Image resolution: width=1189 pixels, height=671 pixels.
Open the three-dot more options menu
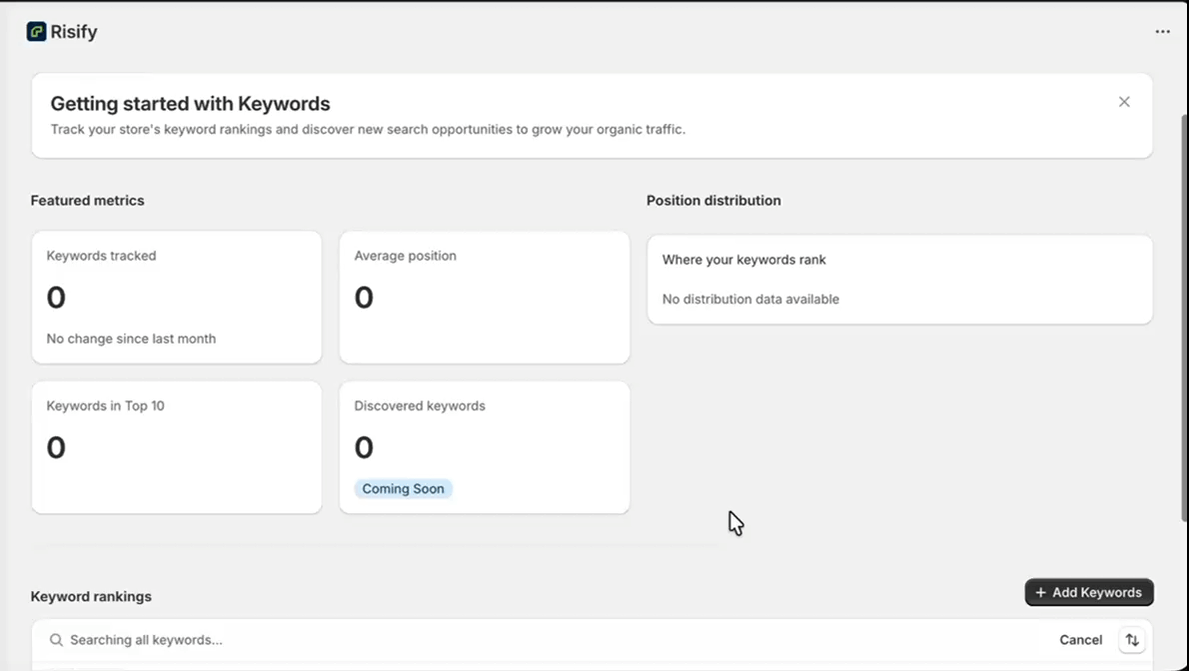[1162, 32]
